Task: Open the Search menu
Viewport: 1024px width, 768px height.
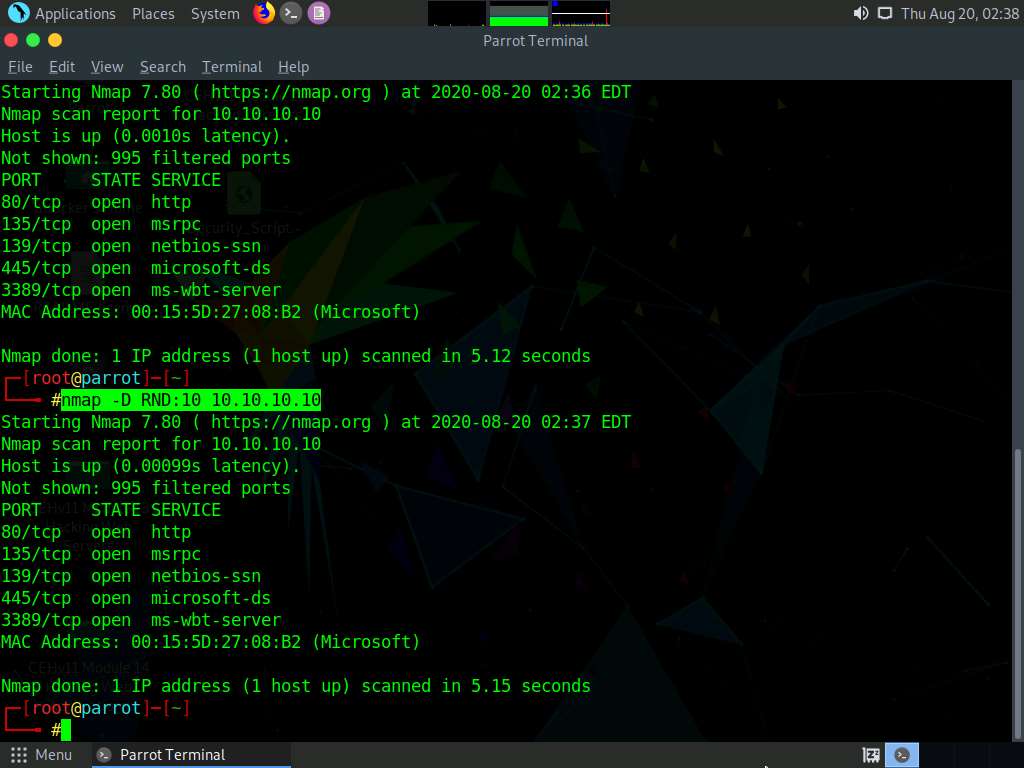Action: 163,67
